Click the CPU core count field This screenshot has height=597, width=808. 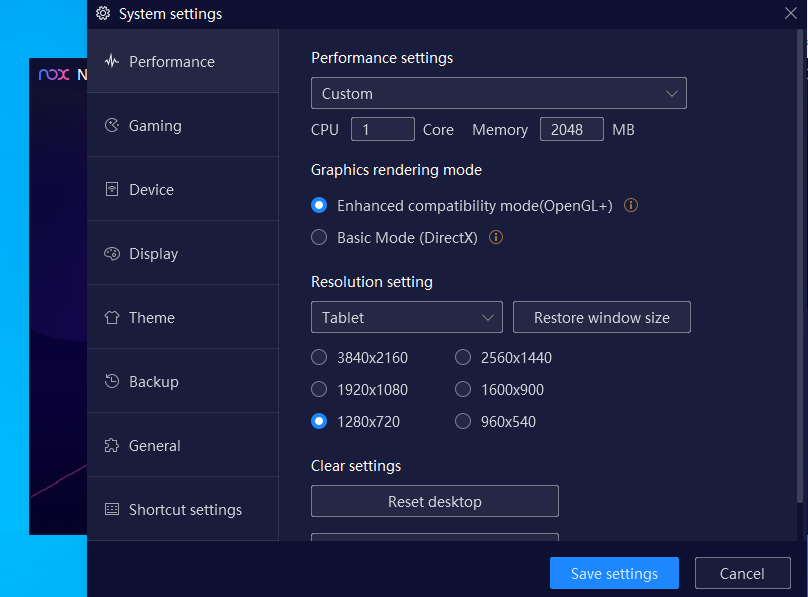point(382,129)
